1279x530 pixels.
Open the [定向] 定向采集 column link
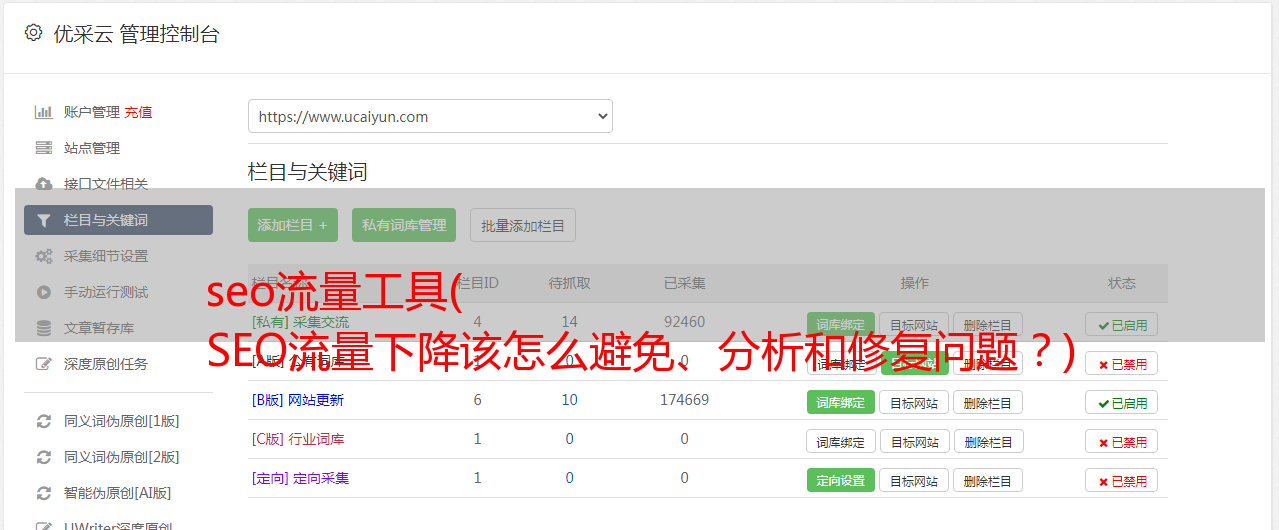coord(300,478)
